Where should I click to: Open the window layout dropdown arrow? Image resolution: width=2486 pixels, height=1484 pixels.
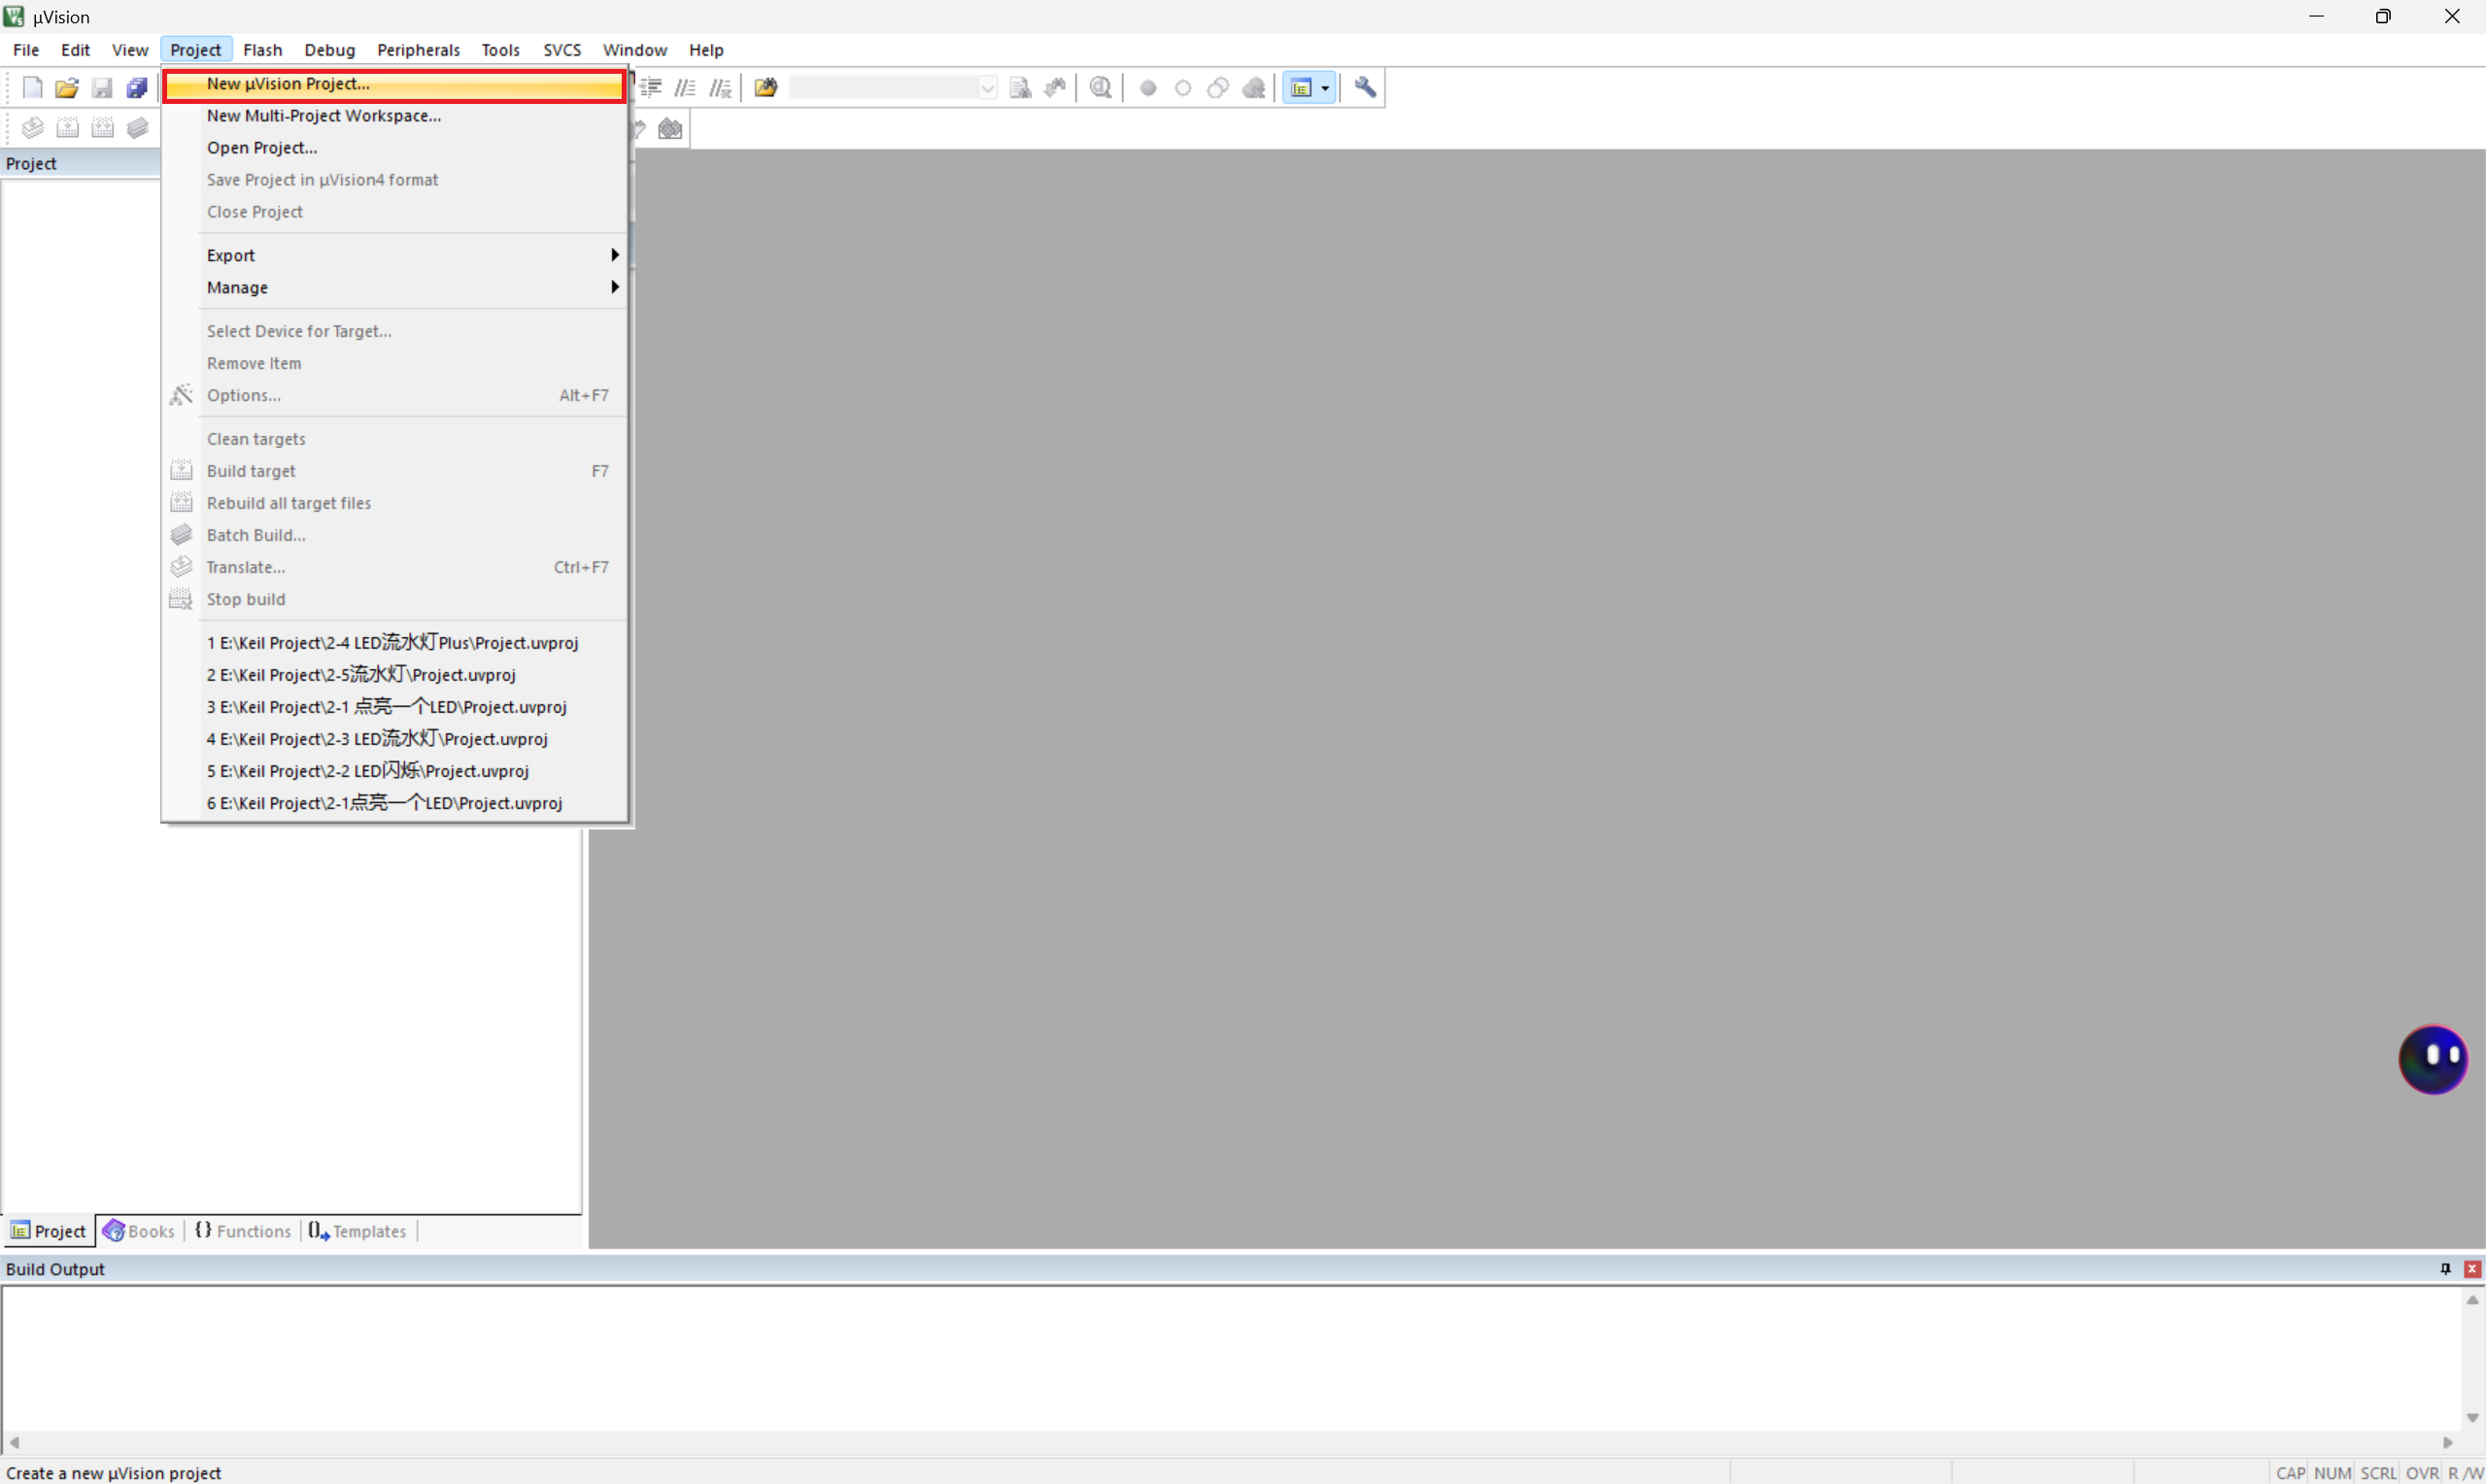point(1325,88)
